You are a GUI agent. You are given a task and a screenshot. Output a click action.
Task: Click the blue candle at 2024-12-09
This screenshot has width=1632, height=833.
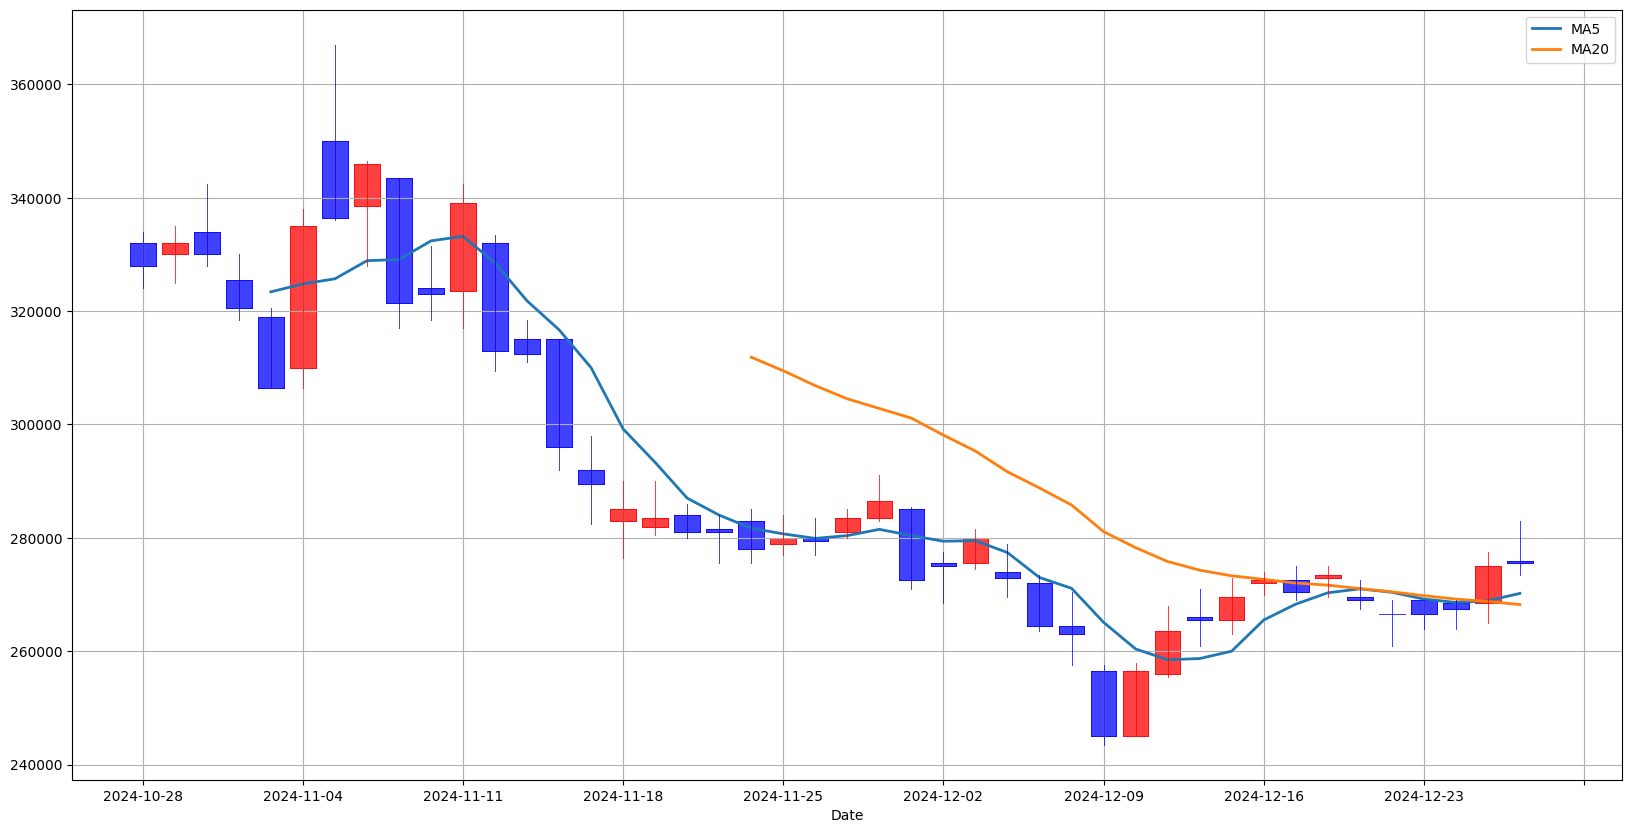coord(1104,704)
